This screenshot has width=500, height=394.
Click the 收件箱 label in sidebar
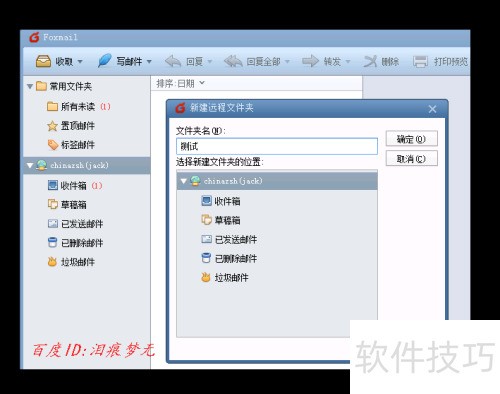(73, 185)
